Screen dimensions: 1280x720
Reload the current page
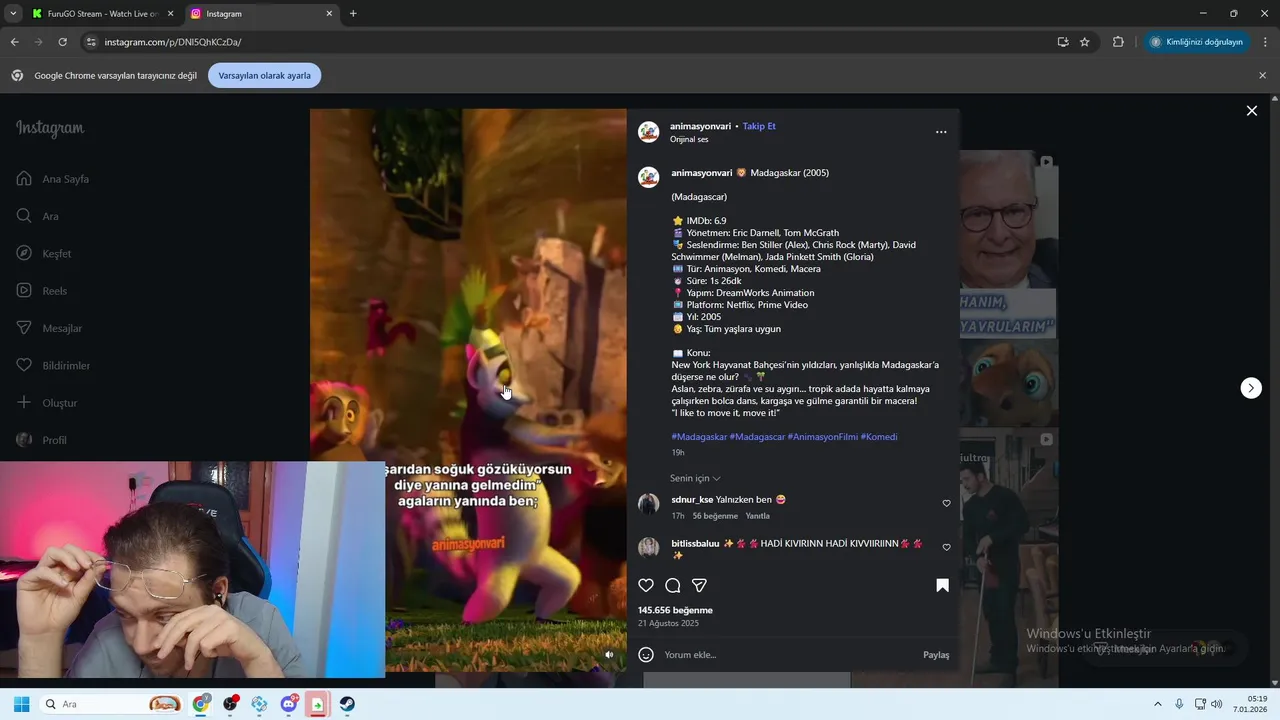[62, 42]
